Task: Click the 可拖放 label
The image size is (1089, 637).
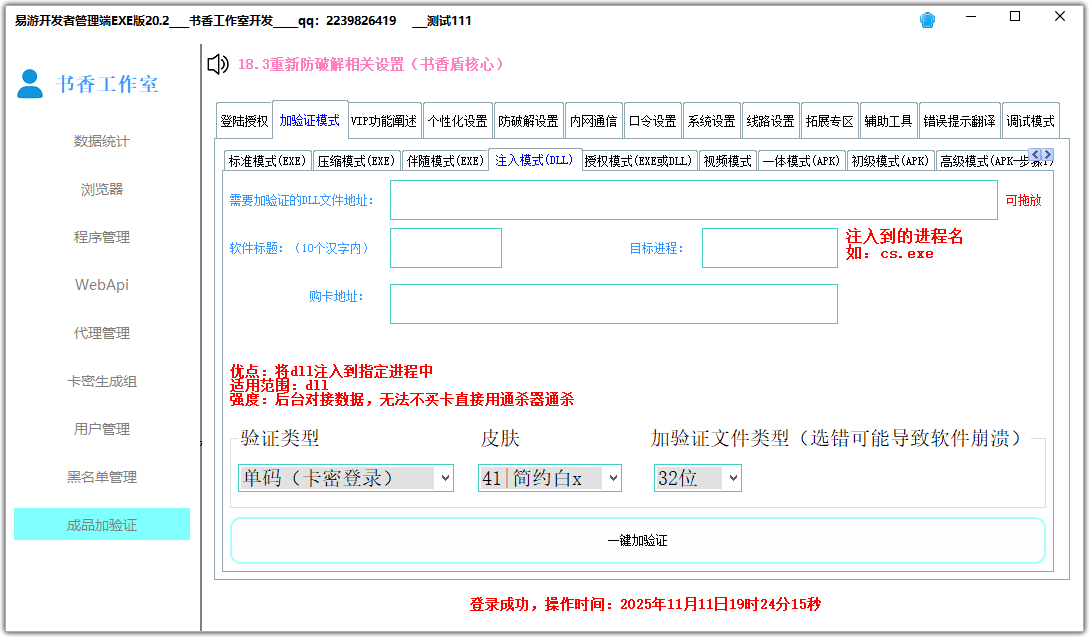Action: click(x=1022, y=199)
